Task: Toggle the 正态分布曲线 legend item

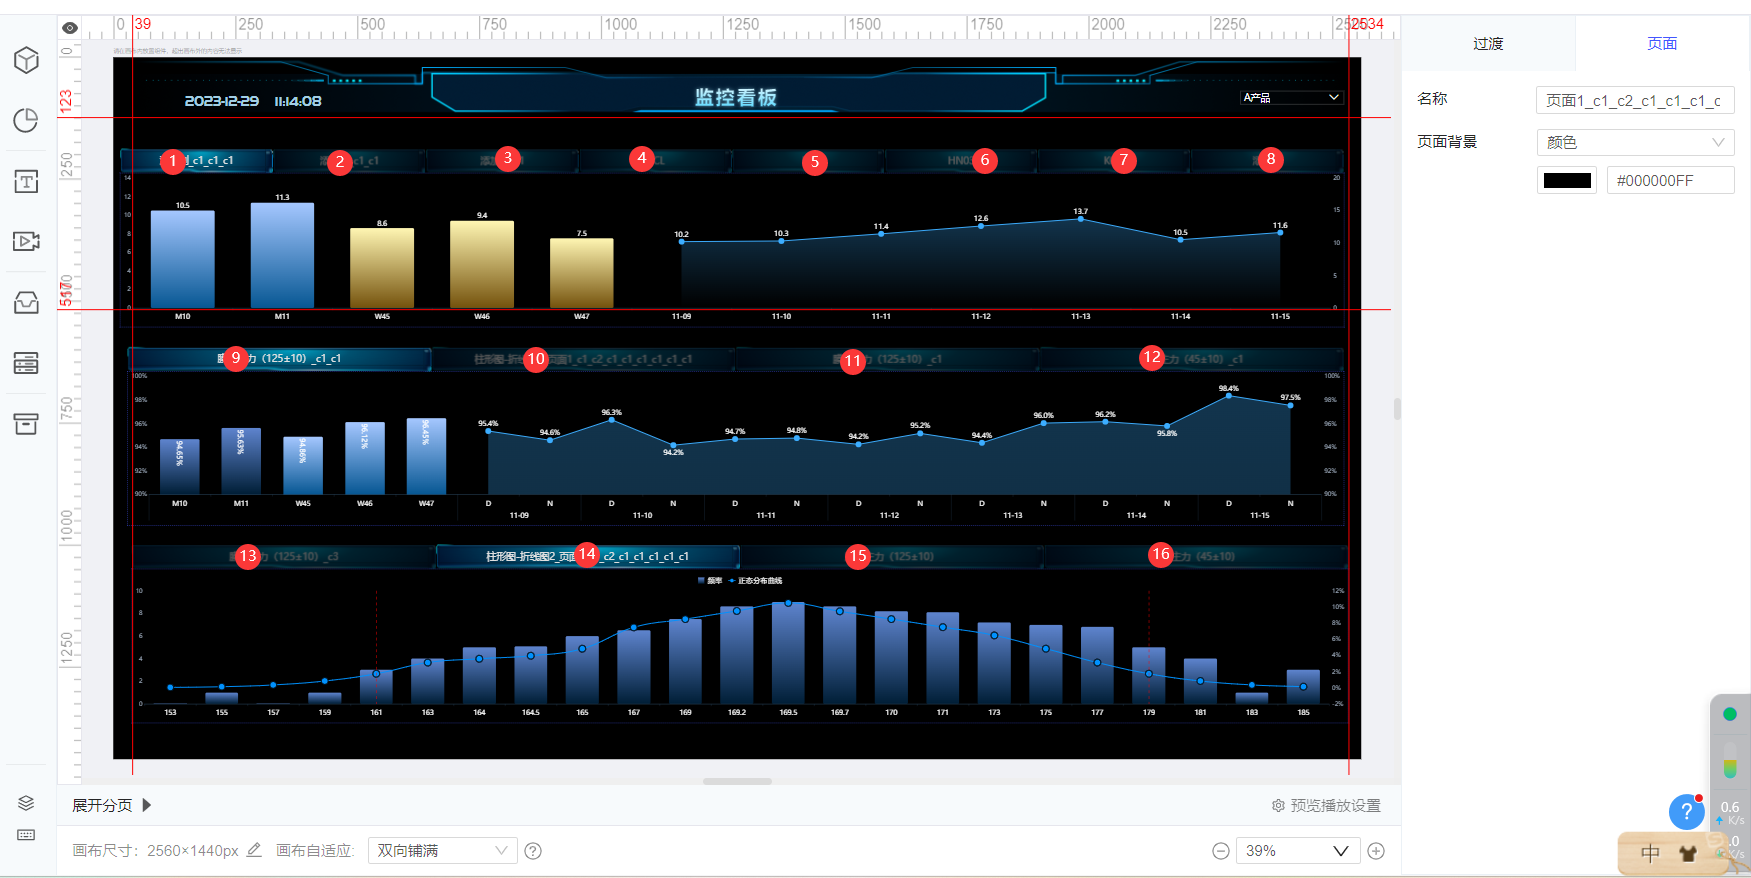Action: pos(756,580)
